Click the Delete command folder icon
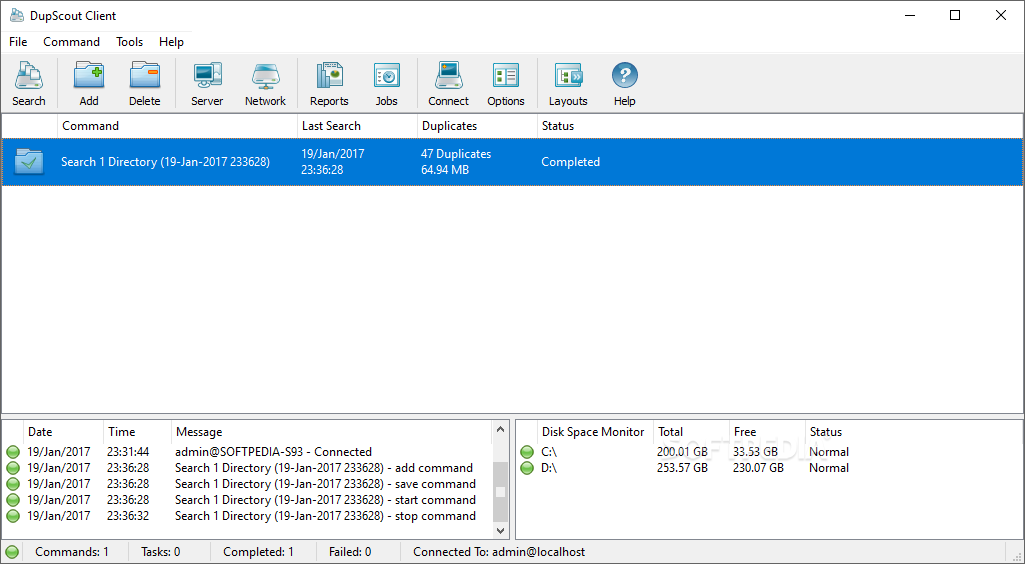This screenshot has width=1025, height=564. tap(144, 75)
